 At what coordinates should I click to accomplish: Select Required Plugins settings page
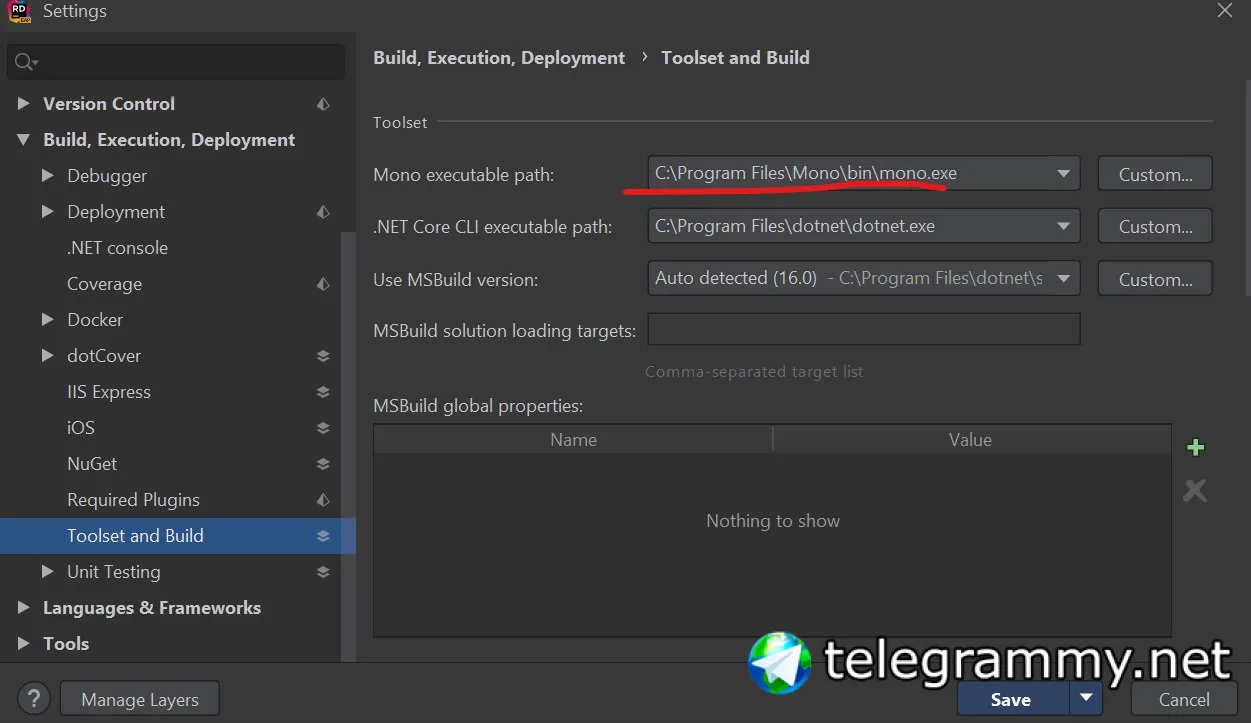(133, 500)
